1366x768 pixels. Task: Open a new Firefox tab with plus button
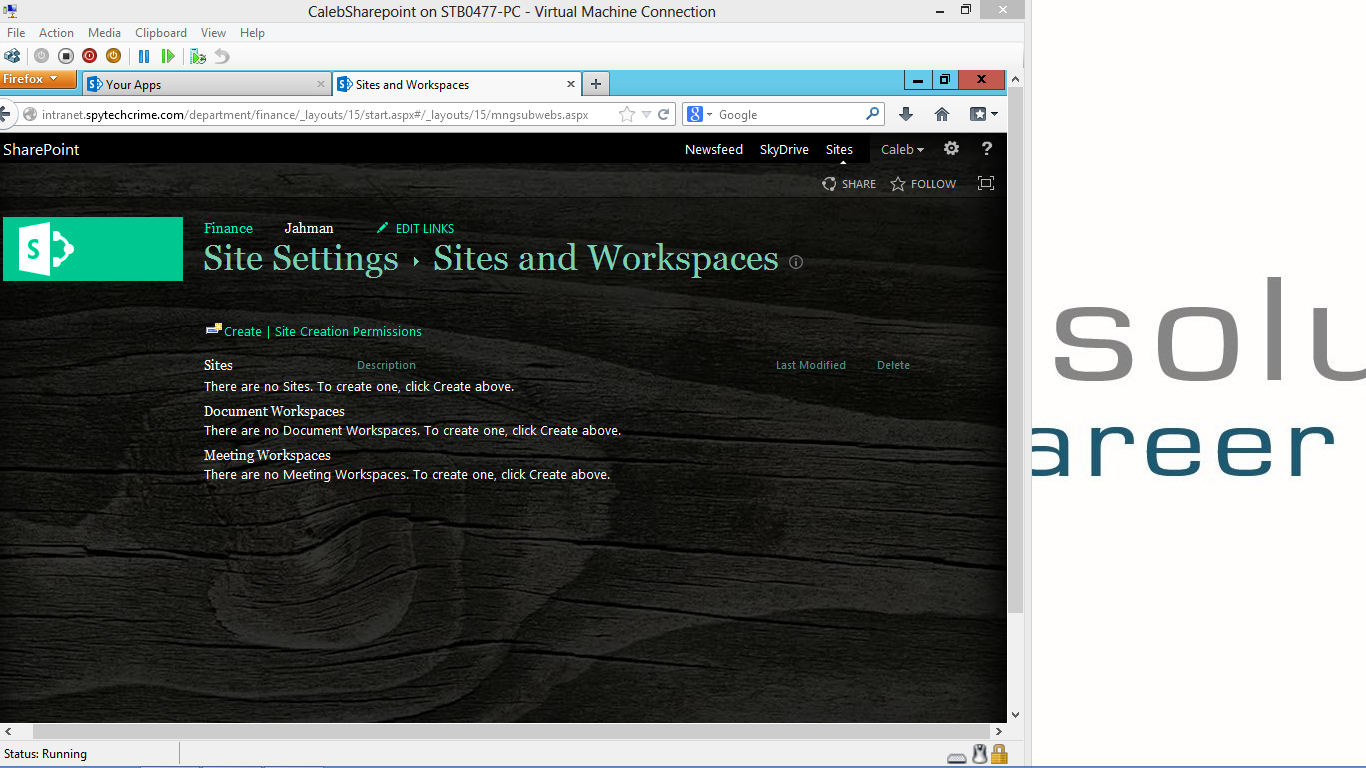(x=596, y=84)
